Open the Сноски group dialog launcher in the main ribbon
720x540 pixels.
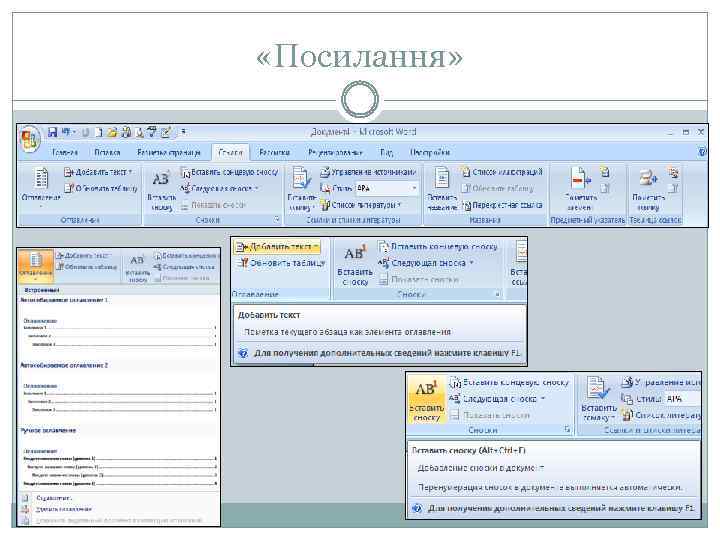click(276, 220)
